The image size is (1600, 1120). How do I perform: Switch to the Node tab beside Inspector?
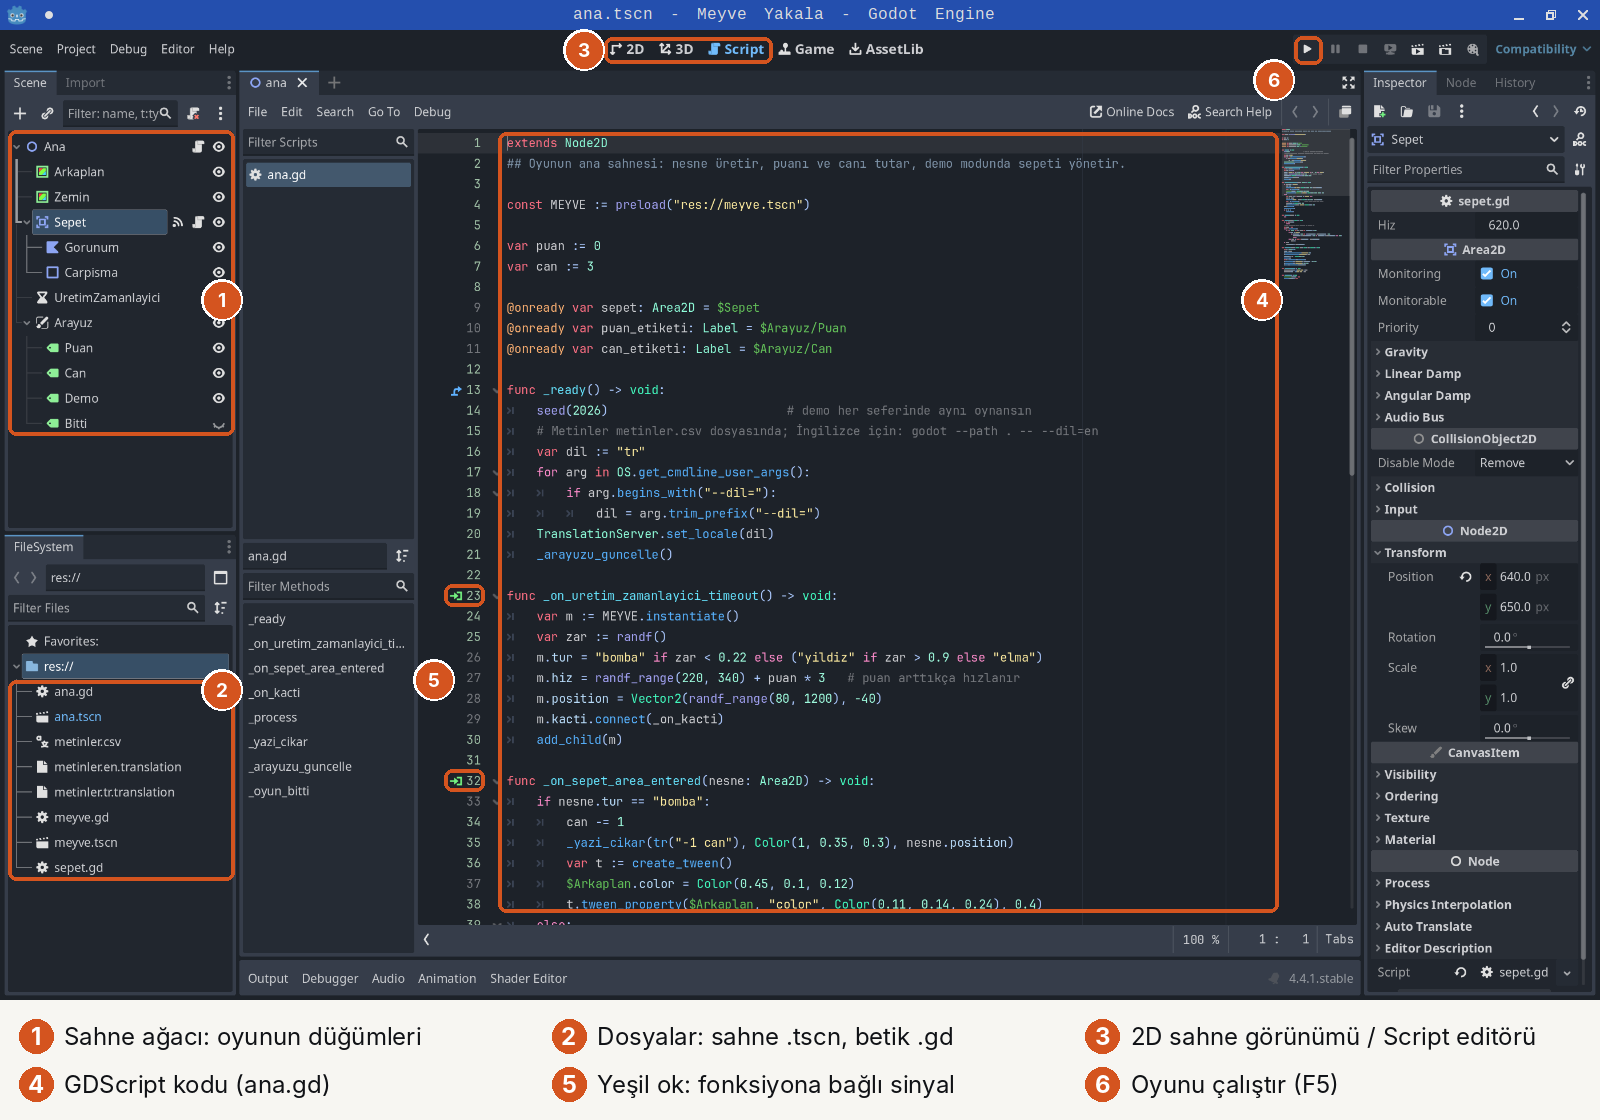pos(1461,83)
